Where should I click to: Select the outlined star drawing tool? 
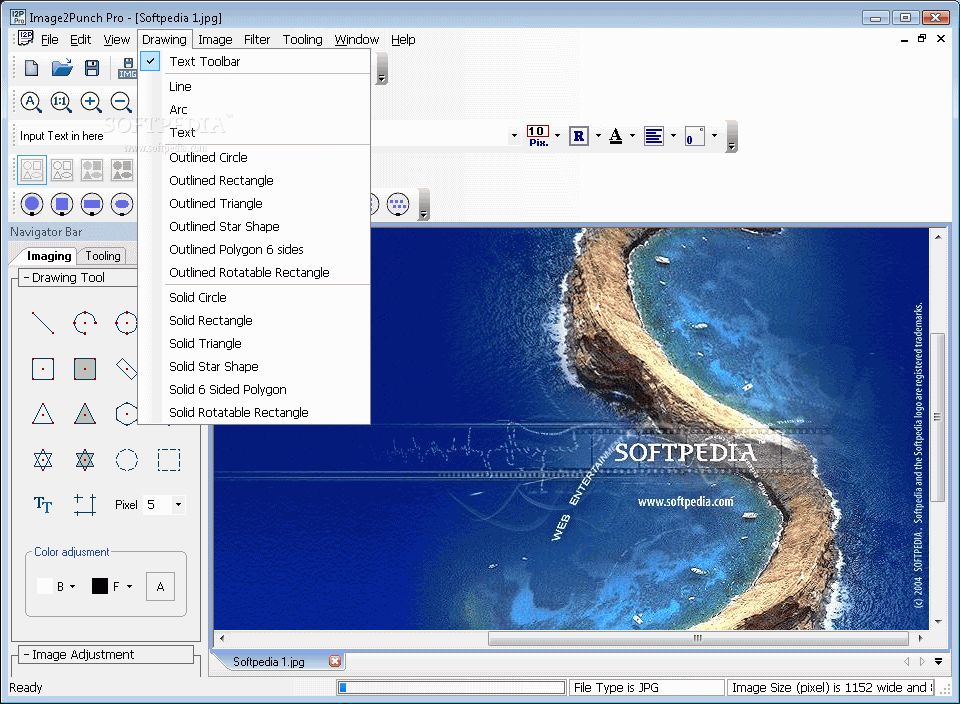click(x=43, y=460)
